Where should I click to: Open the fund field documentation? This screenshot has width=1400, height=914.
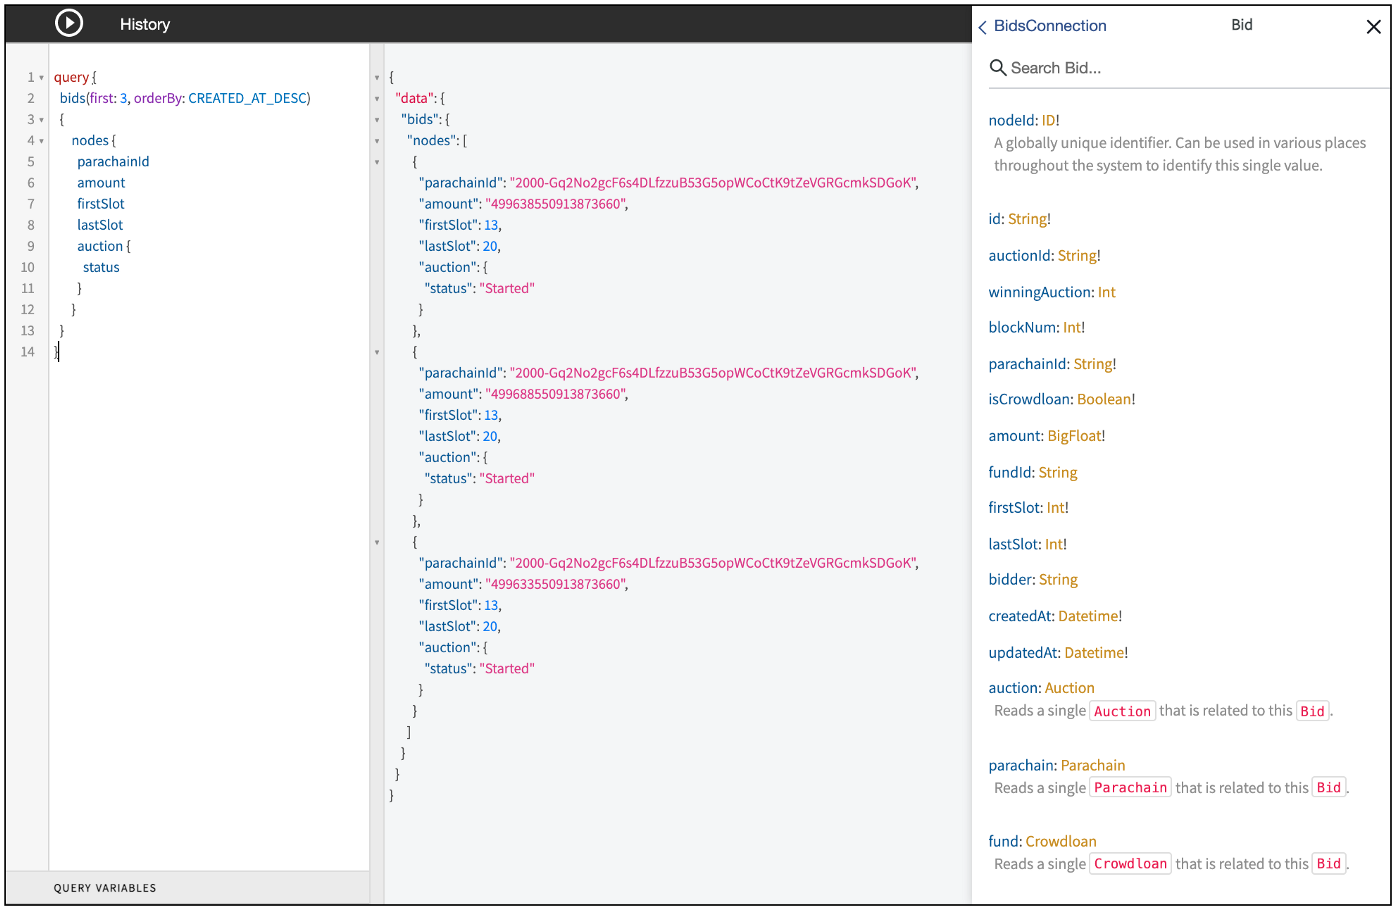[1004, 841]
